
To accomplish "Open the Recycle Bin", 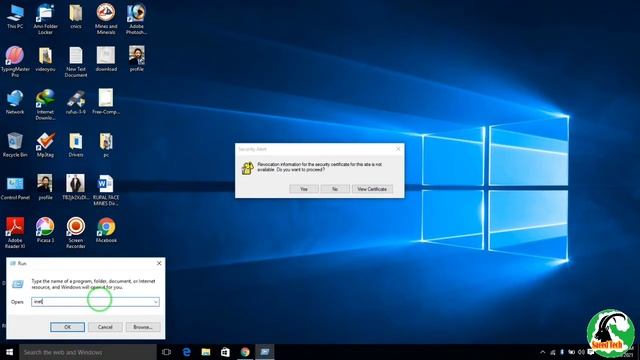I will pyautogui.click(x=15, y=145).
